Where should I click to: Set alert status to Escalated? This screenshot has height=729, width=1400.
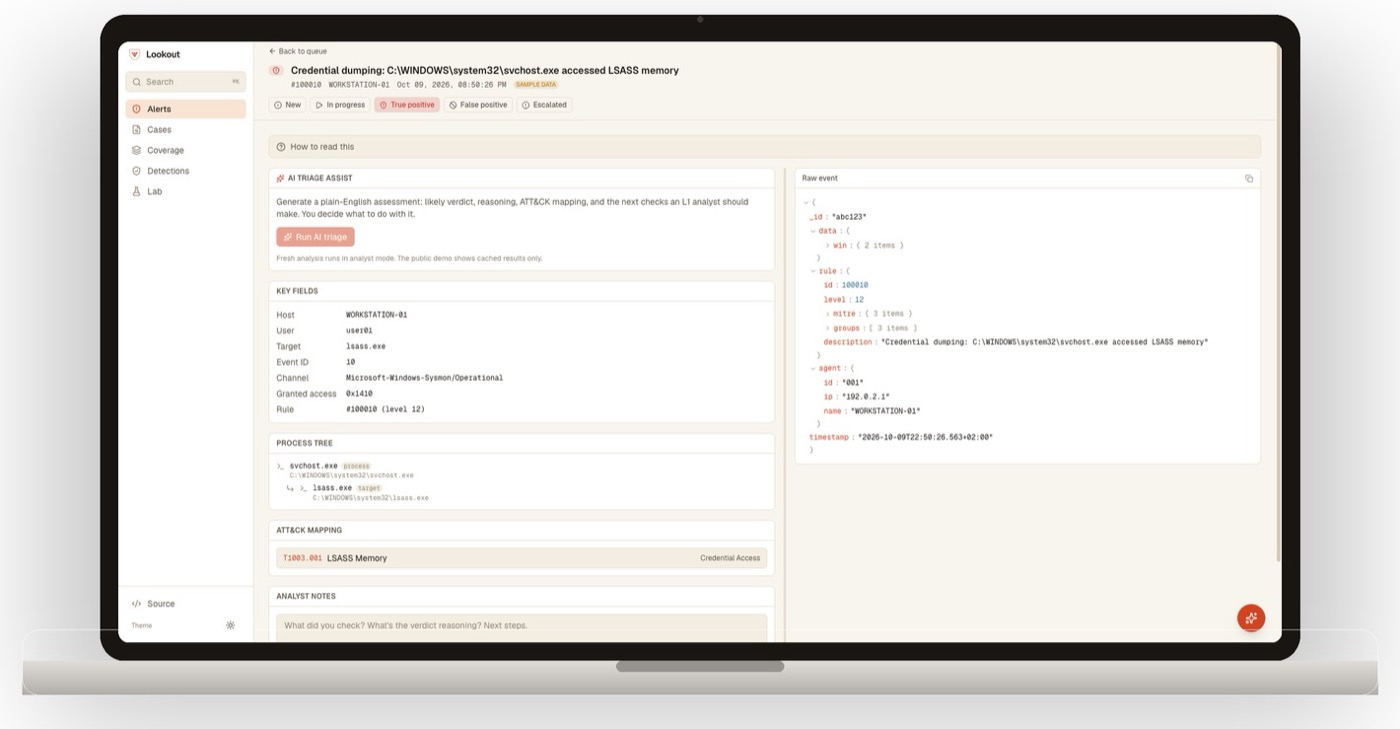pyautogui.click(x=544, y=105)
